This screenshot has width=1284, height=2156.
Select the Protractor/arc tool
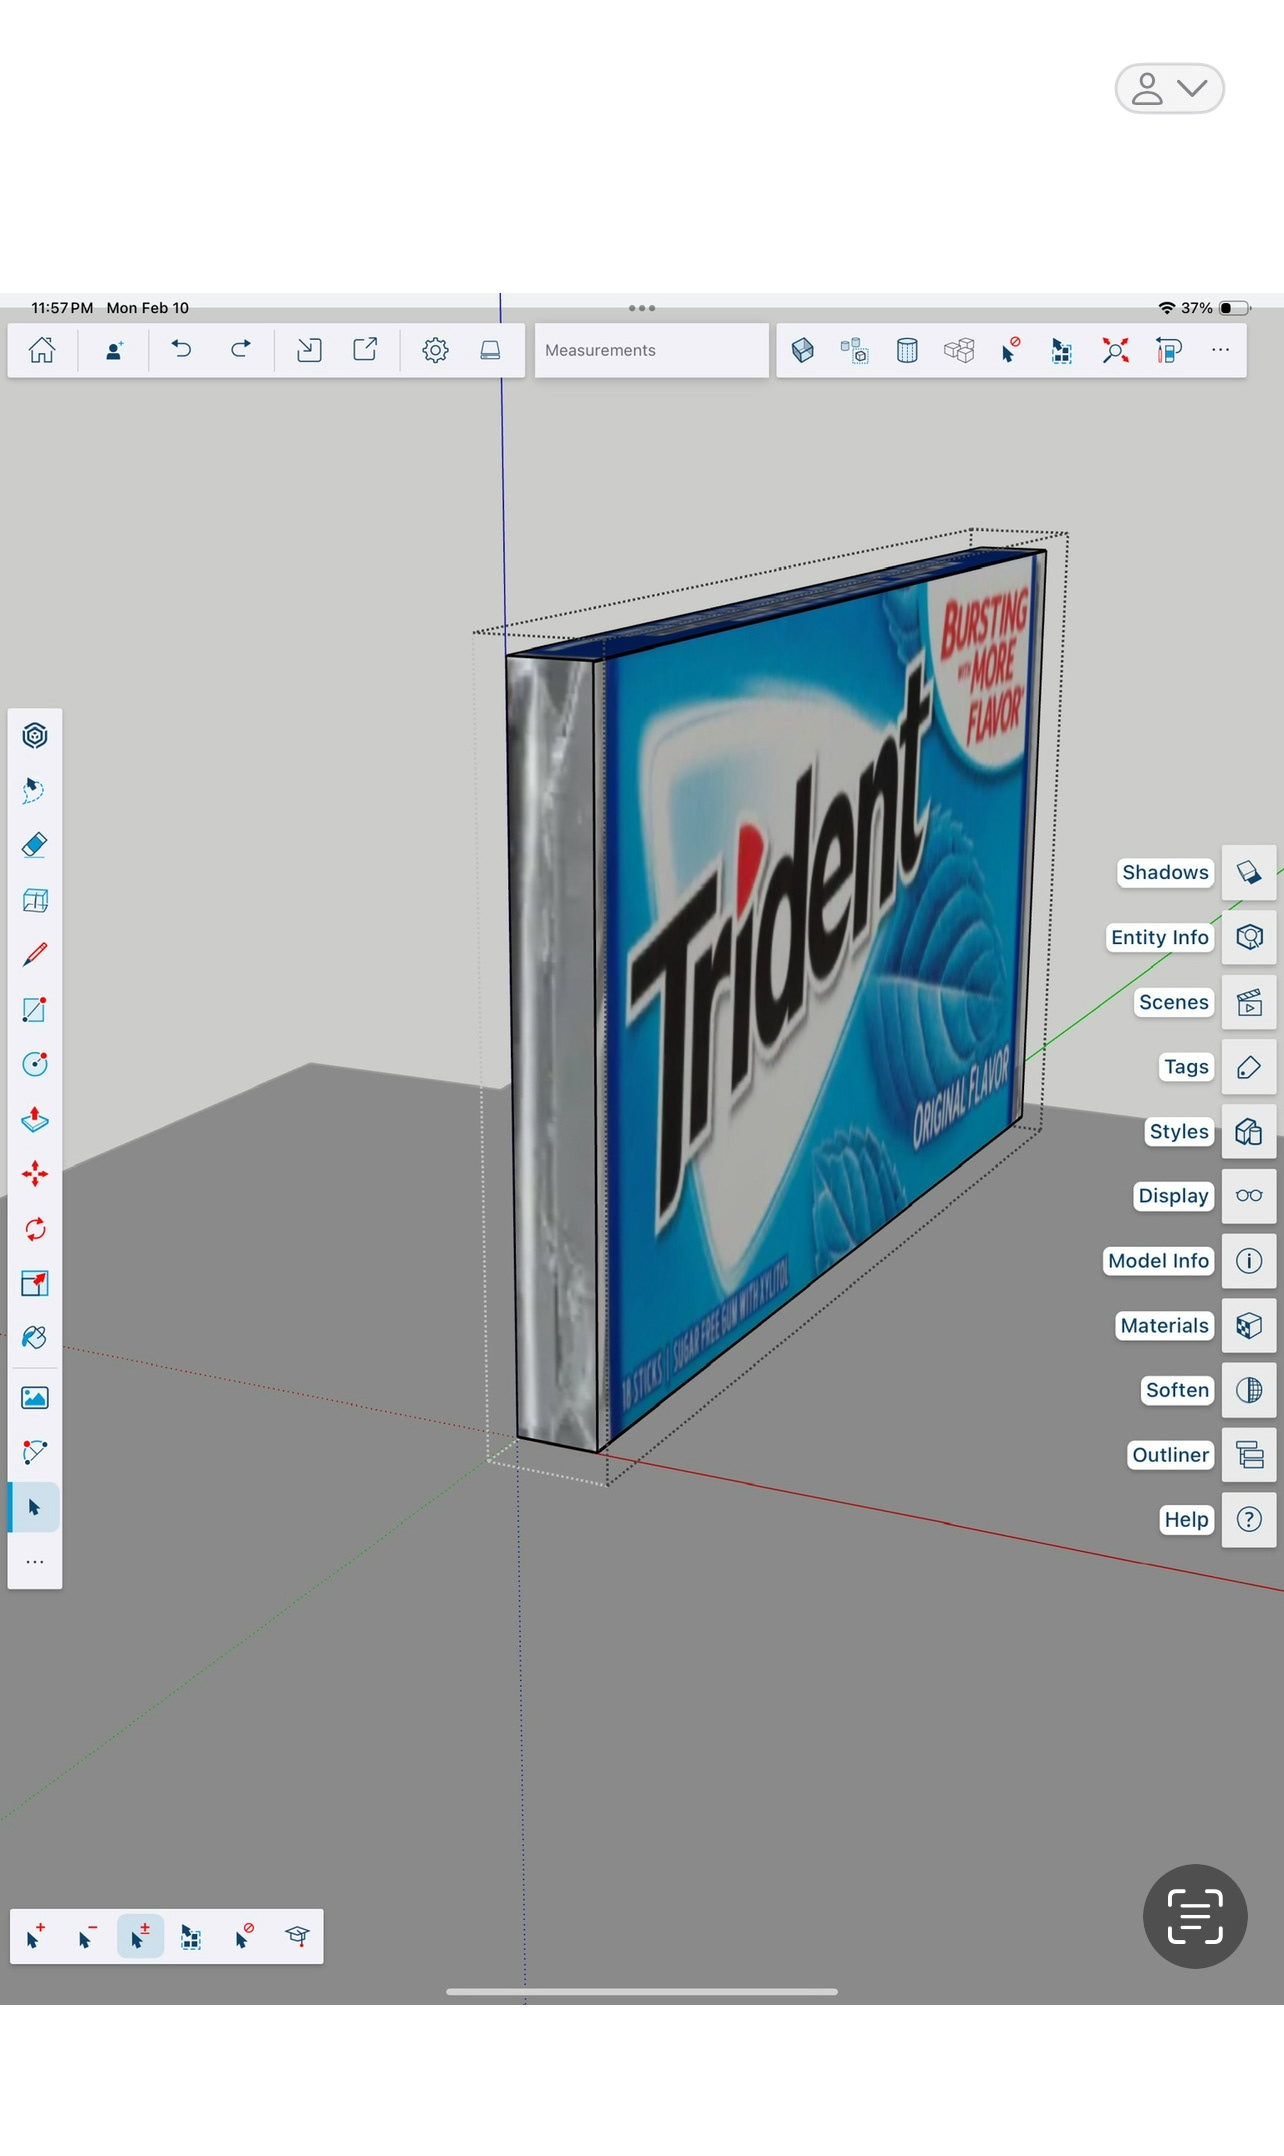pos(35,1452)
